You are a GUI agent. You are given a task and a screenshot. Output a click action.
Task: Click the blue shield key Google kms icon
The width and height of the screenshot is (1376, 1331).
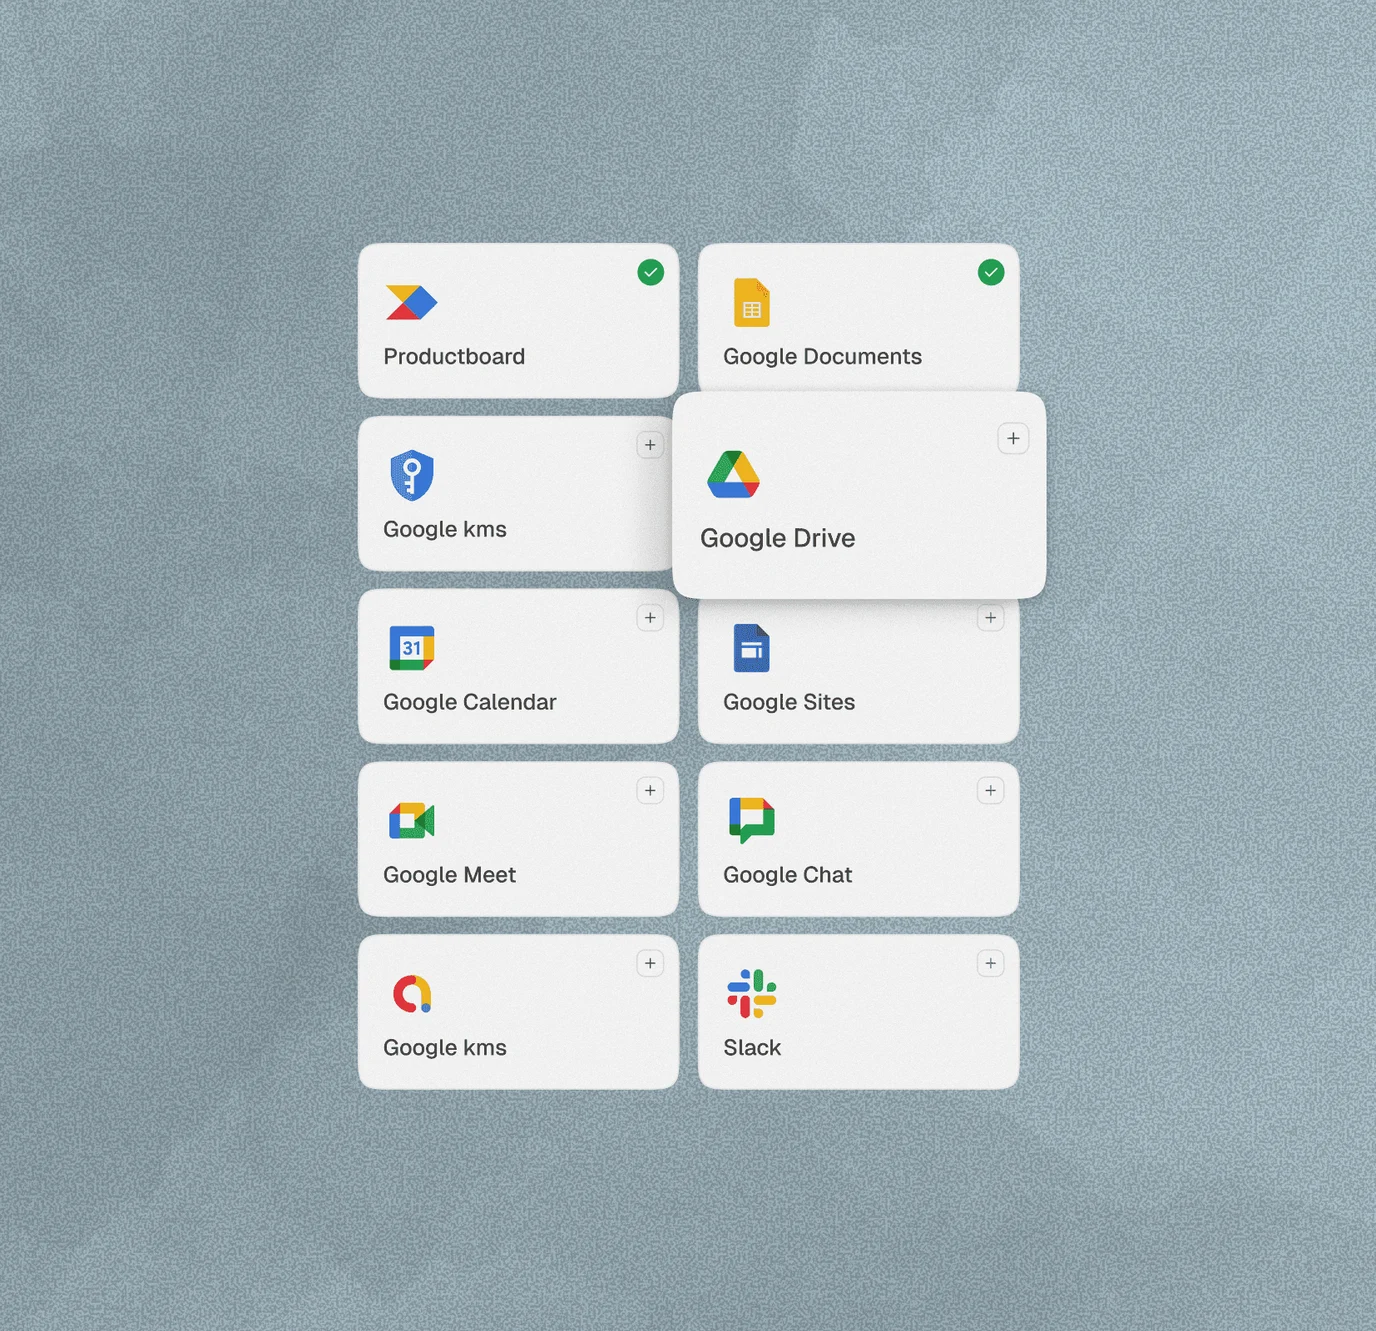[412, 475]
